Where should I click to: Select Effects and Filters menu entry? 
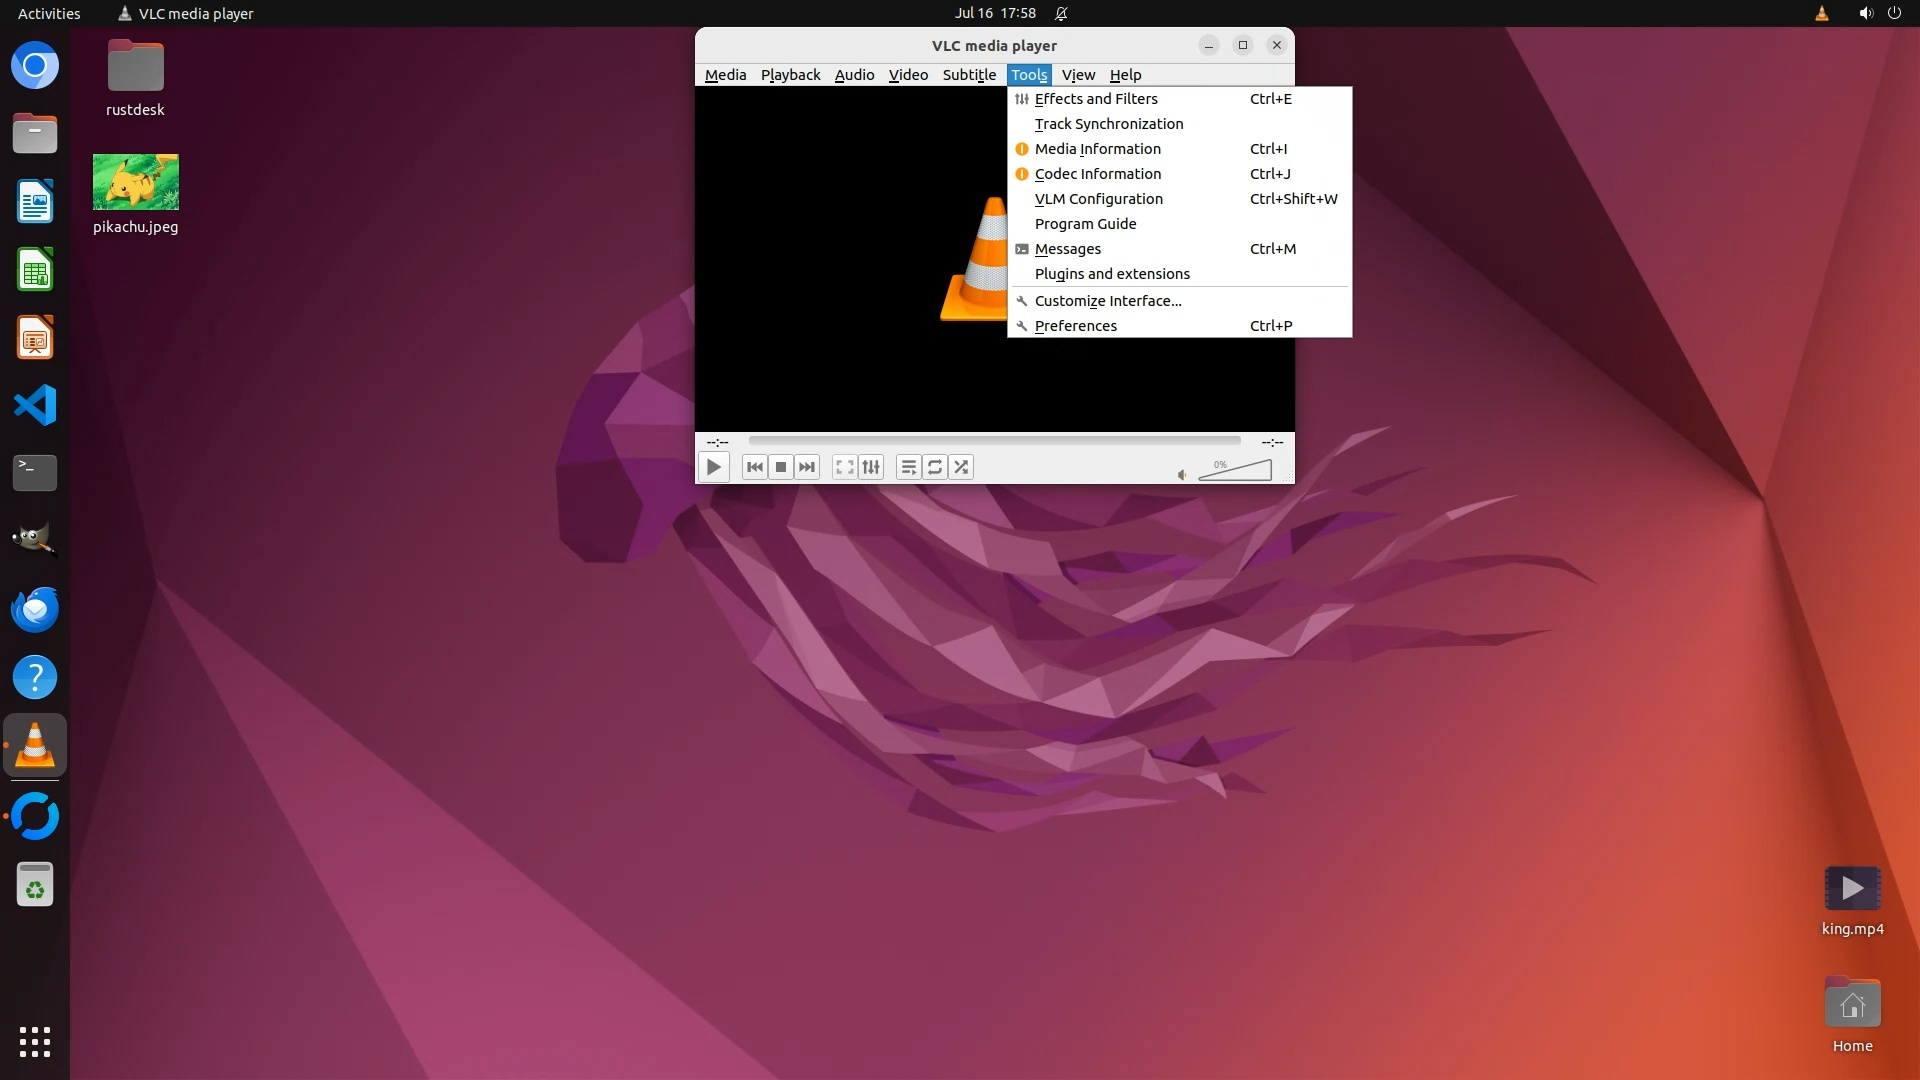point(1096,99)
